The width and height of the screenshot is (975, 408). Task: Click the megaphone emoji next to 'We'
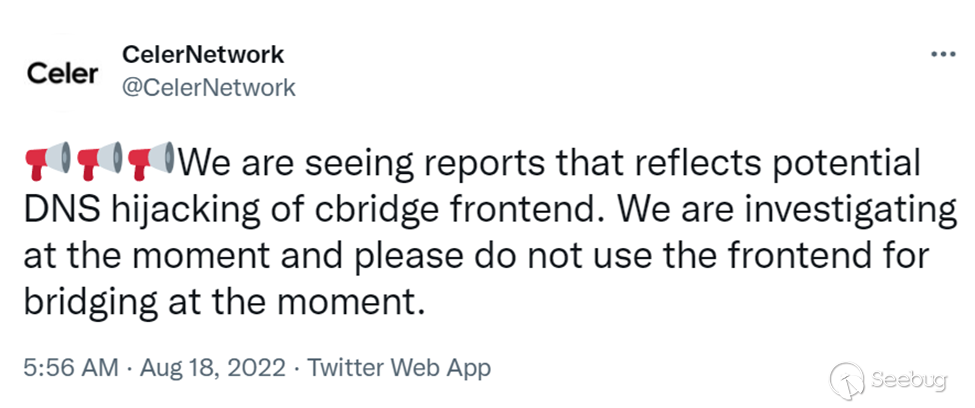[x=151, y=161]
